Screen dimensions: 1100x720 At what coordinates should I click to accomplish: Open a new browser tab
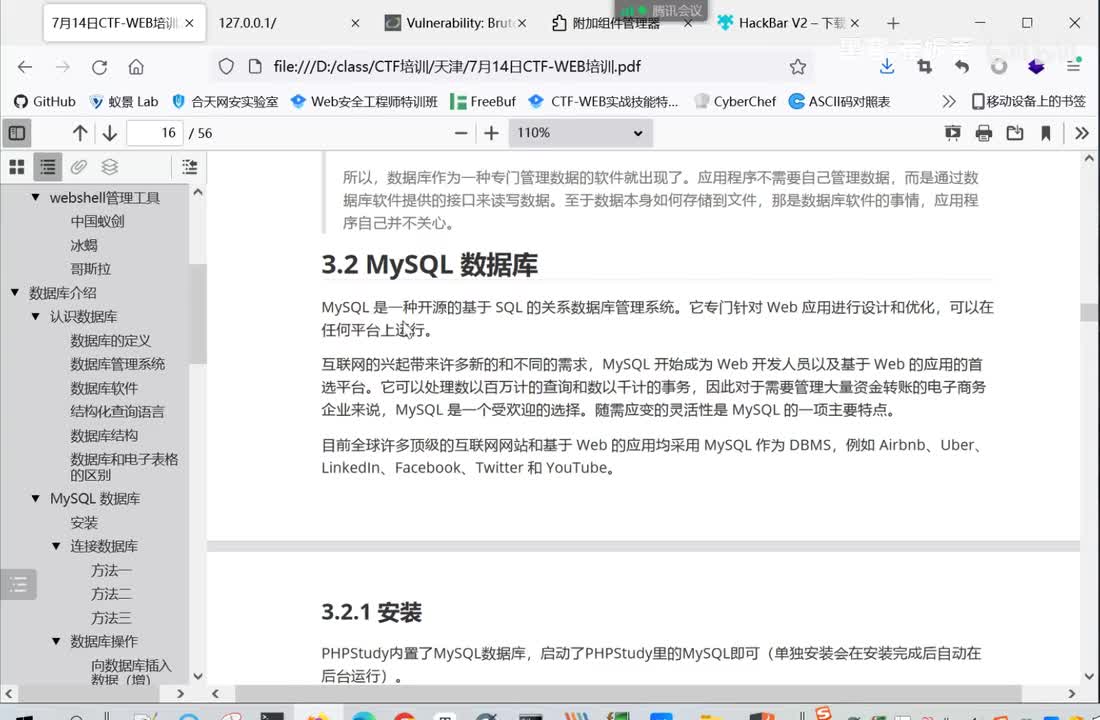pos(892,23)
